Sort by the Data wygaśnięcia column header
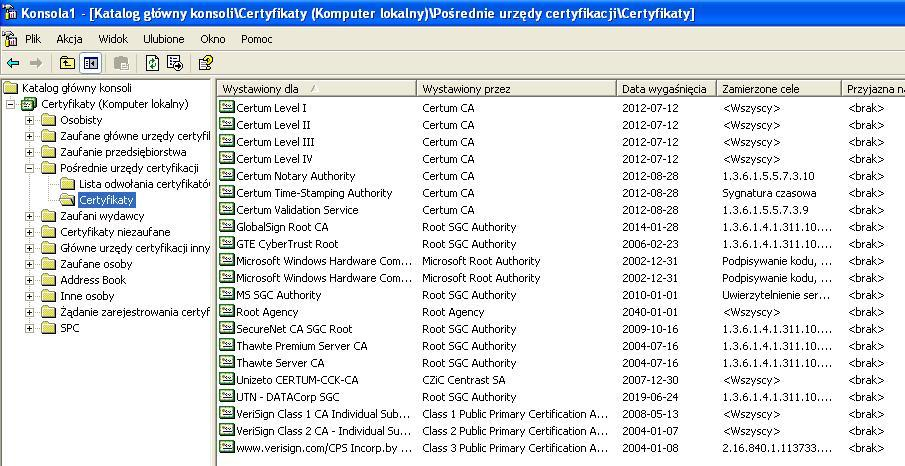Image resolution: width=905 pixels, height=466 pixels. click(x=667, y=88)
